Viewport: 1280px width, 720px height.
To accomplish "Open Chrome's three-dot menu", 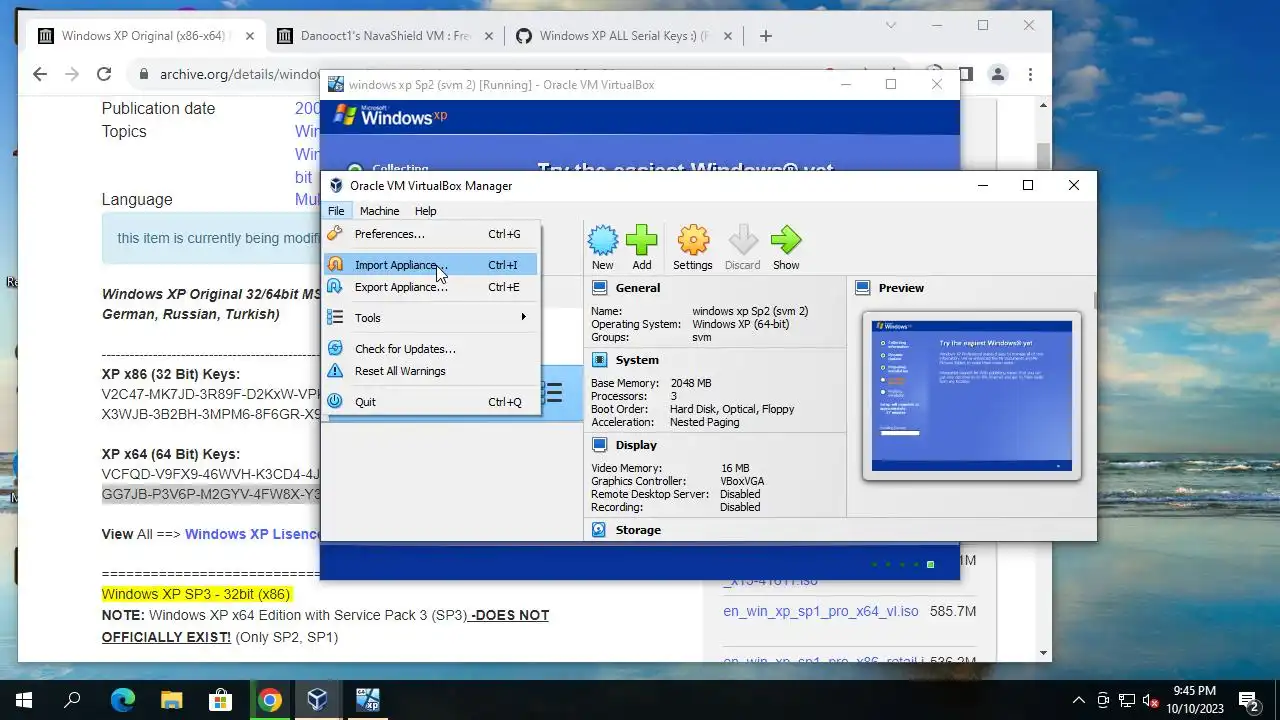I will [x=1030, y=74].
